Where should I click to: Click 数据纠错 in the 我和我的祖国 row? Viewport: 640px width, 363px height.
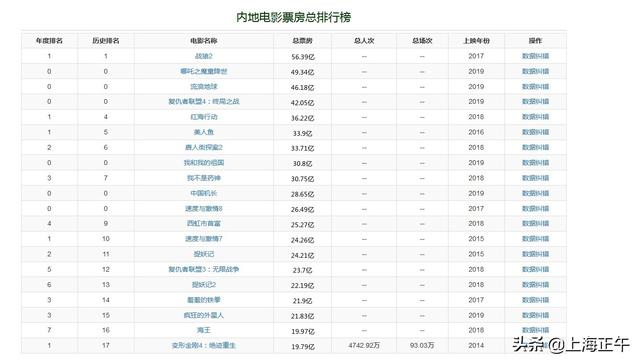535,163
